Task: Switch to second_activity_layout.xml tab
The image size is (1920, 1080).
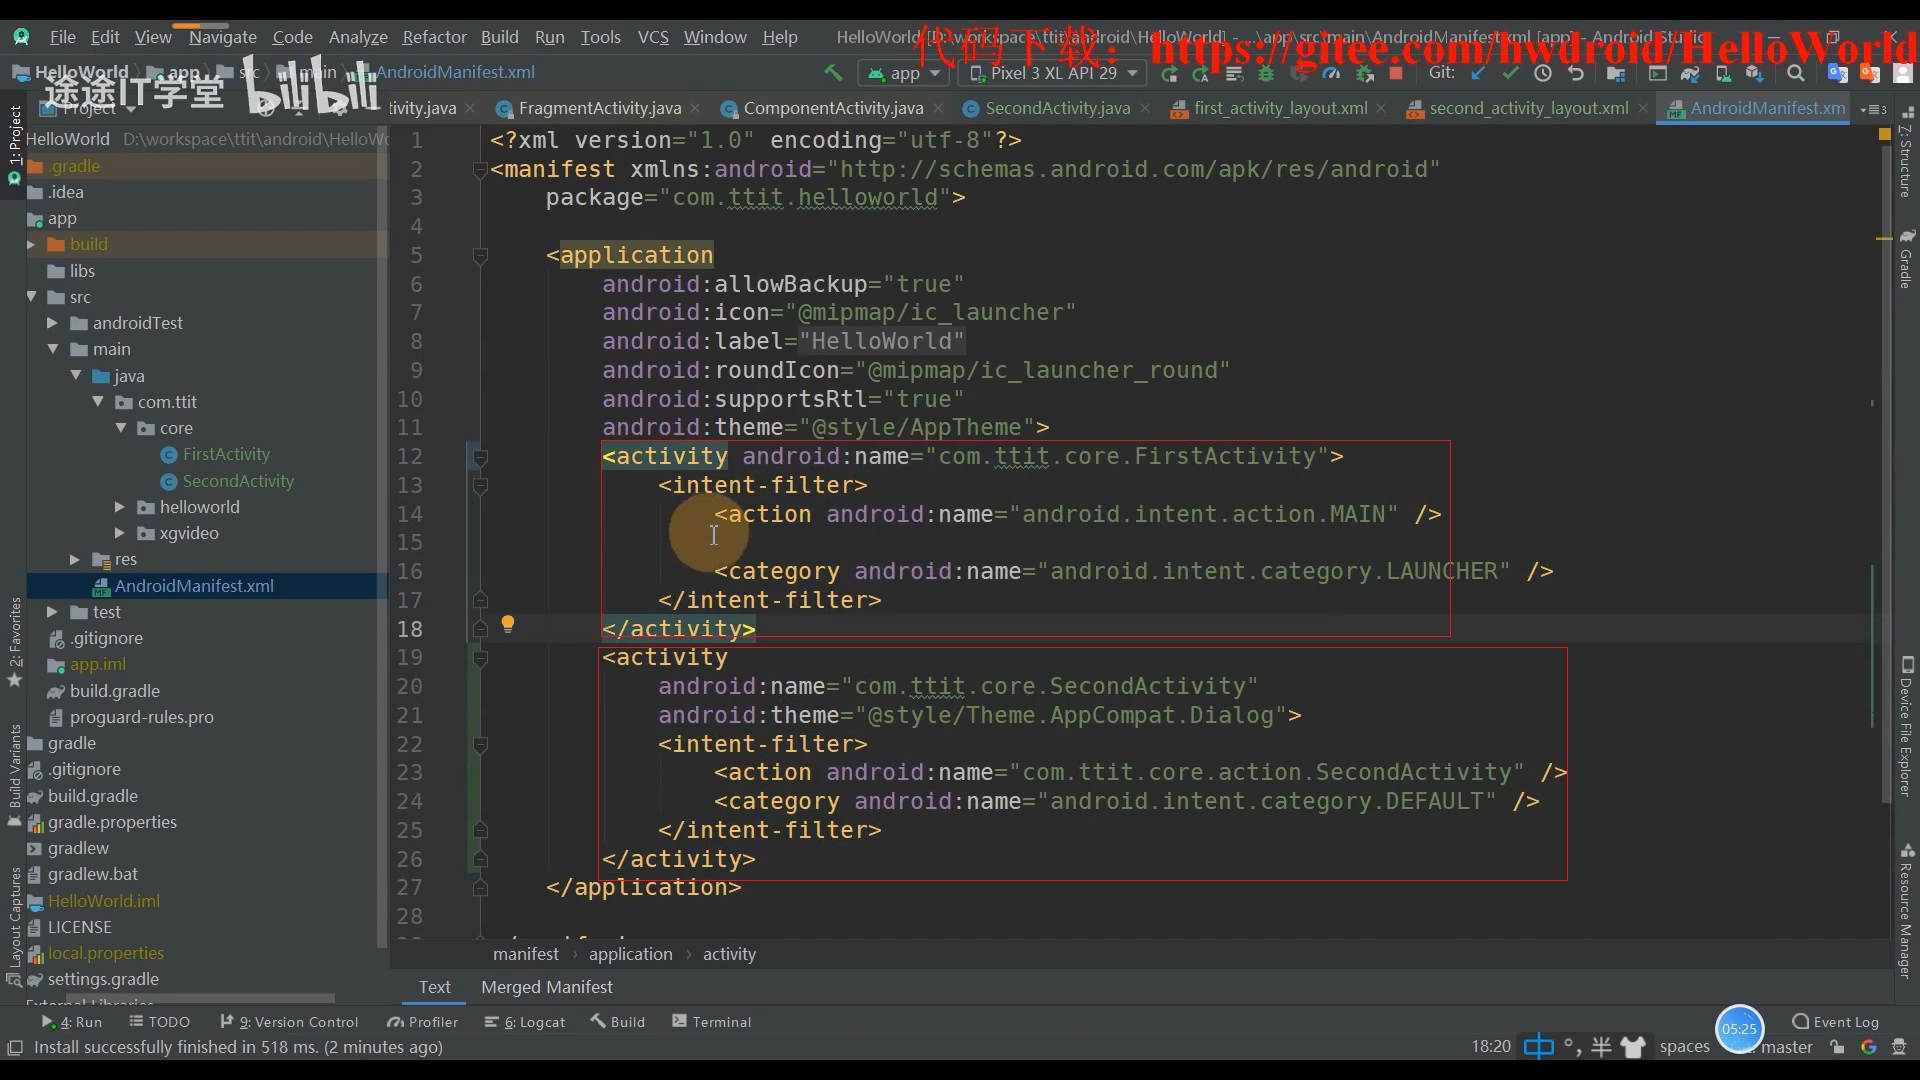Action: [x=1528, y=108]
